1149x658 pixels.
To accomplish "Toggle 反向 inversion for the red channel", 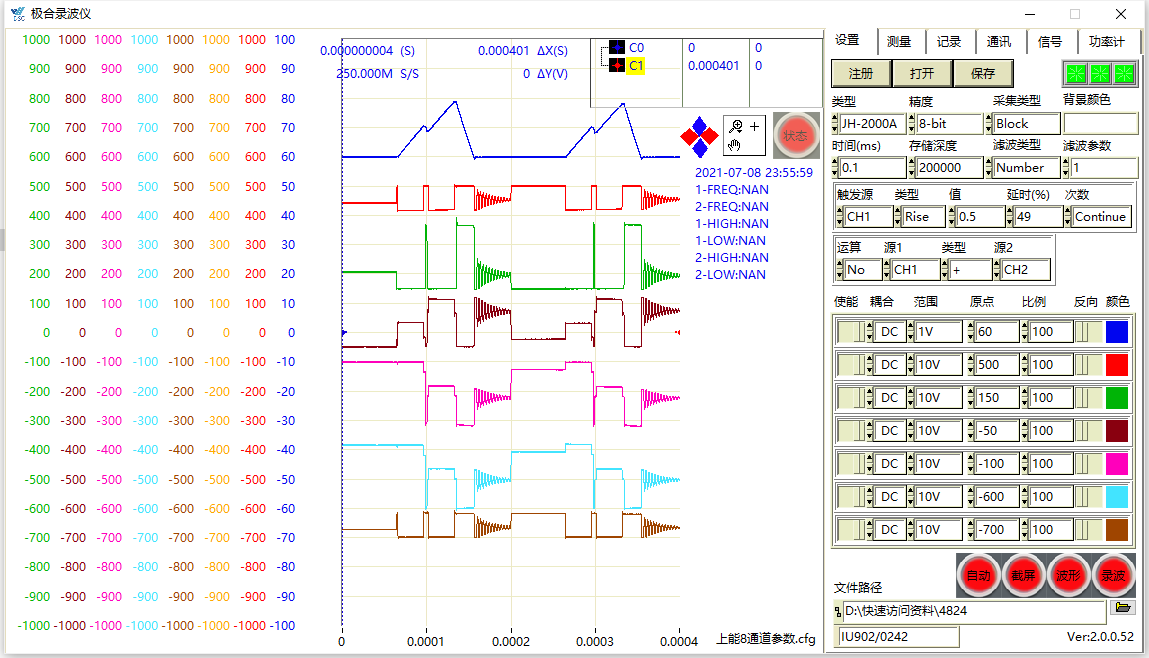I will click(x=1084, y=364).
